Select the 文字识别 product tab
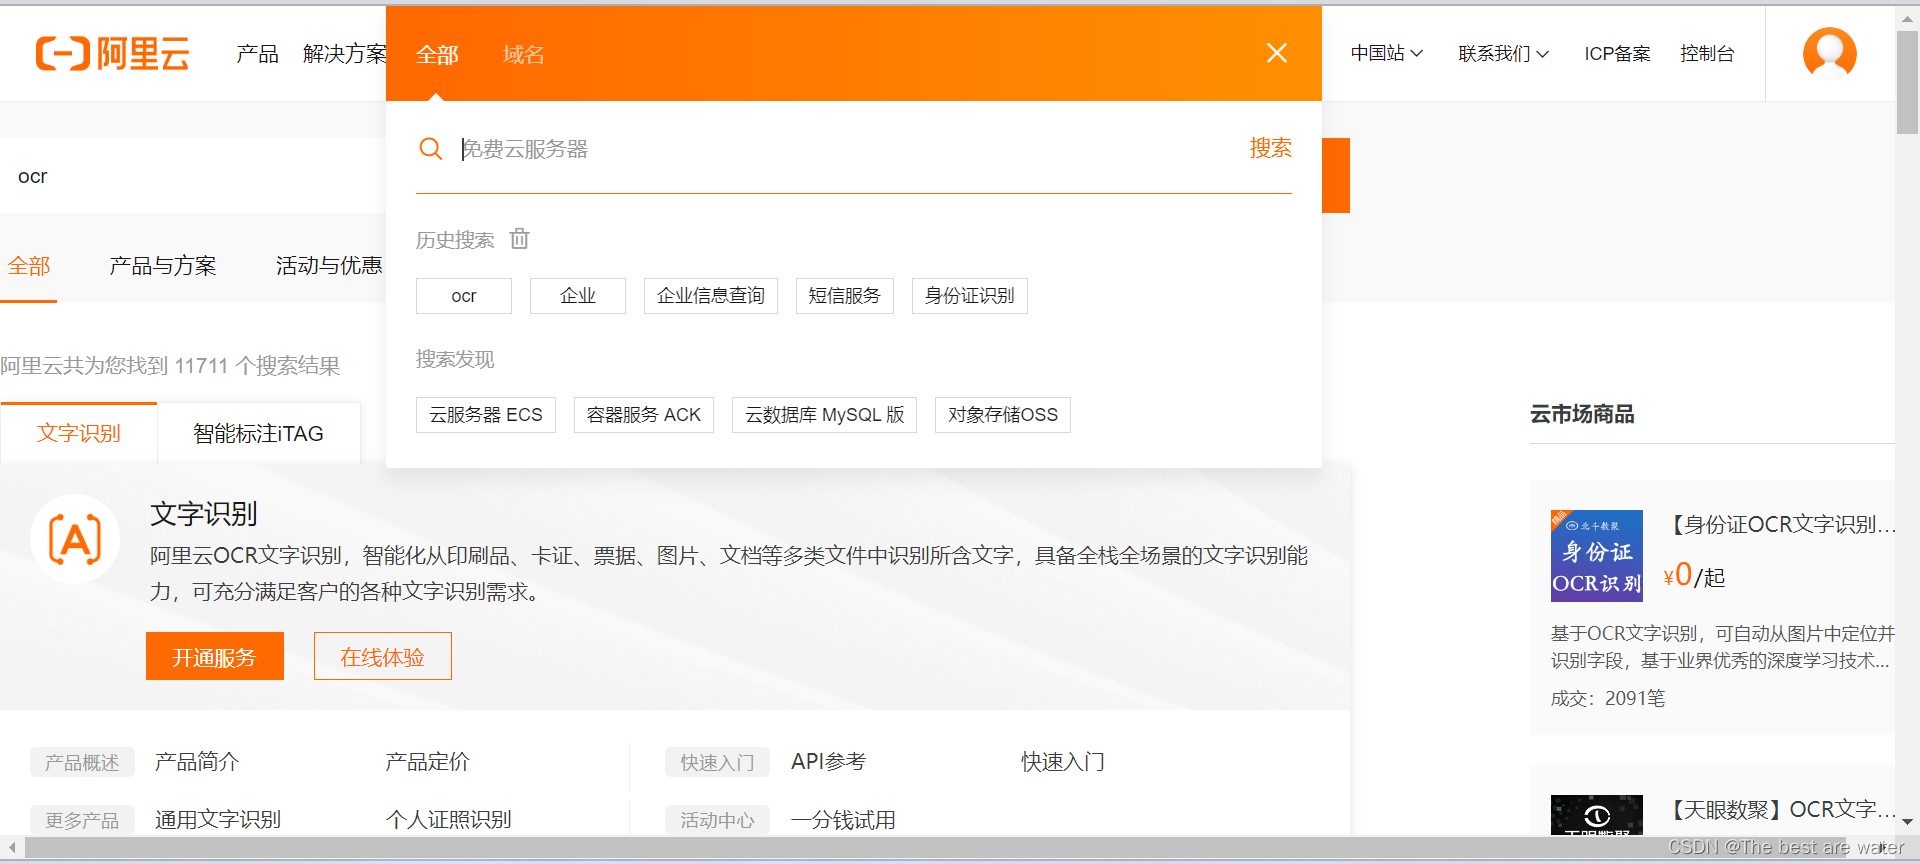This screenshot has width=1920, height=864. 79,433
